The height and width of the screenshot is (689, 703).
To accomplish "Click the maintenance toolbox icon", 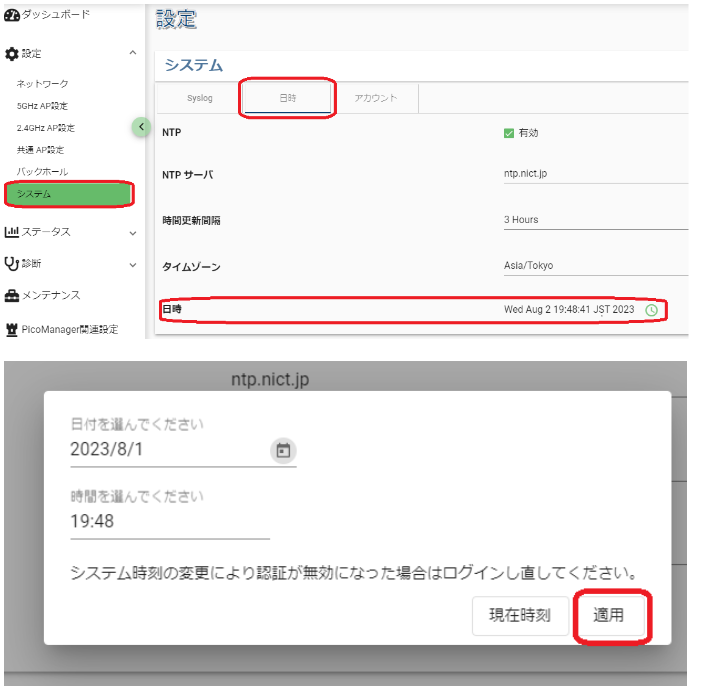I will [x=12, y=295].
